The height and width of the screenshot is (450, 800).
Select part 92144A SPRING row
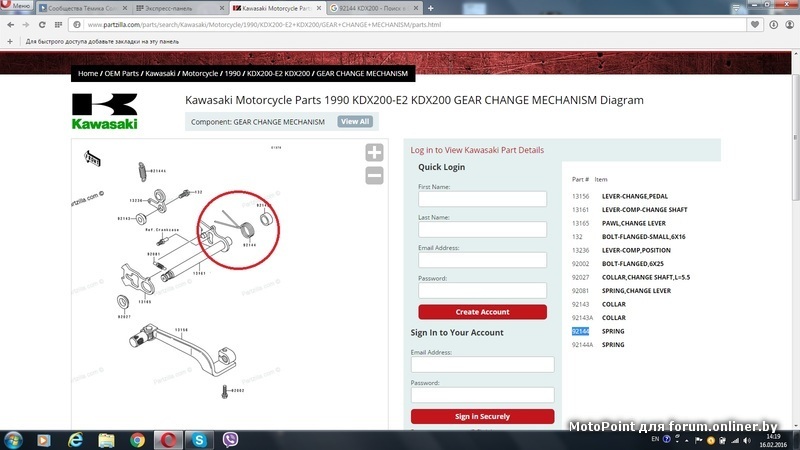[598, 345]
